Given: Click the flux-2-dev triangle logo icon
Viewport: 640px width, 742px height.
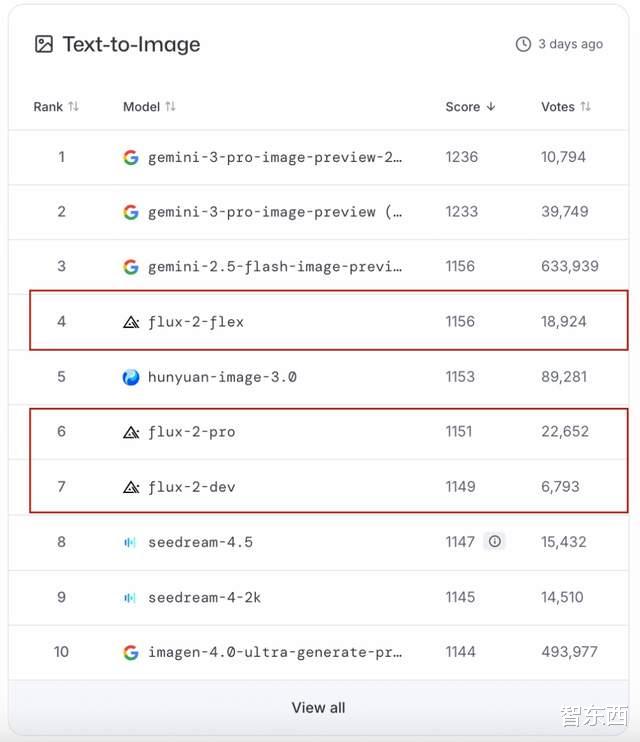Looking at the screenshot, I should (131, 487).
